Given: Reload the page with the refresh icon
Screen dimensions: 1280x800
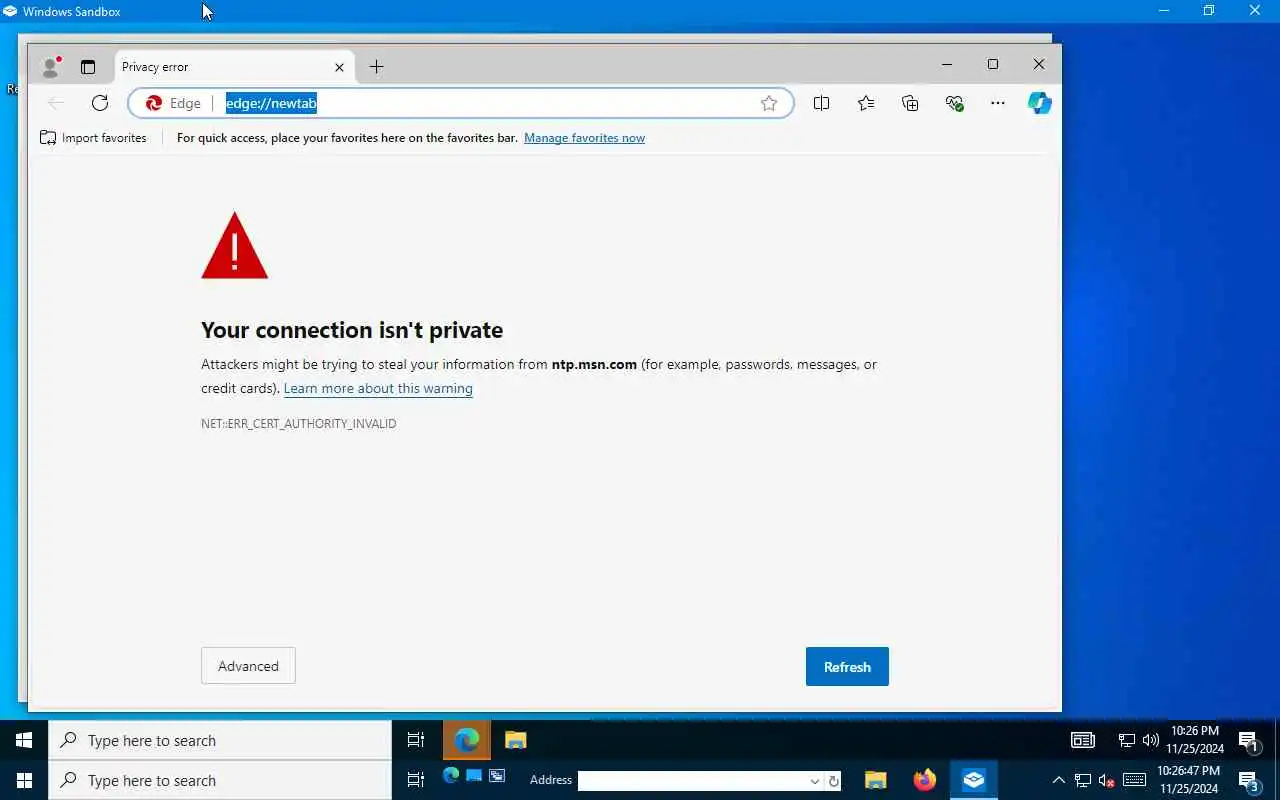Looking at the screenshot, I should pyautogui.click(x=100, y=103).
